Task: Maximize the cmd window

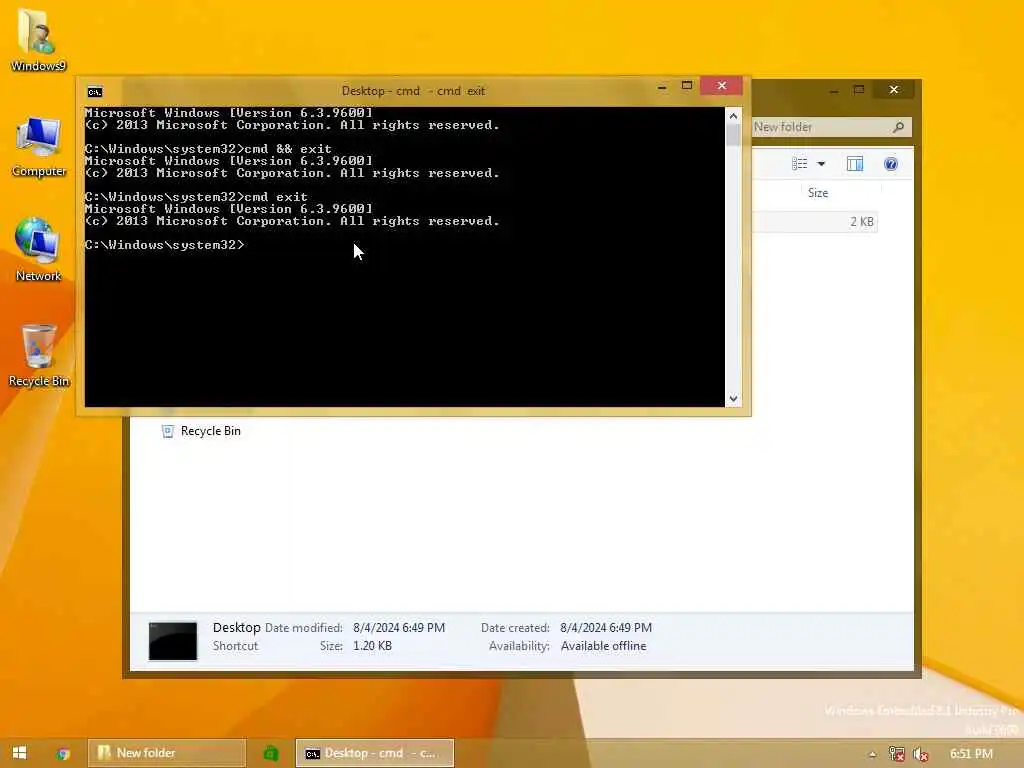Action: [687, 86]
